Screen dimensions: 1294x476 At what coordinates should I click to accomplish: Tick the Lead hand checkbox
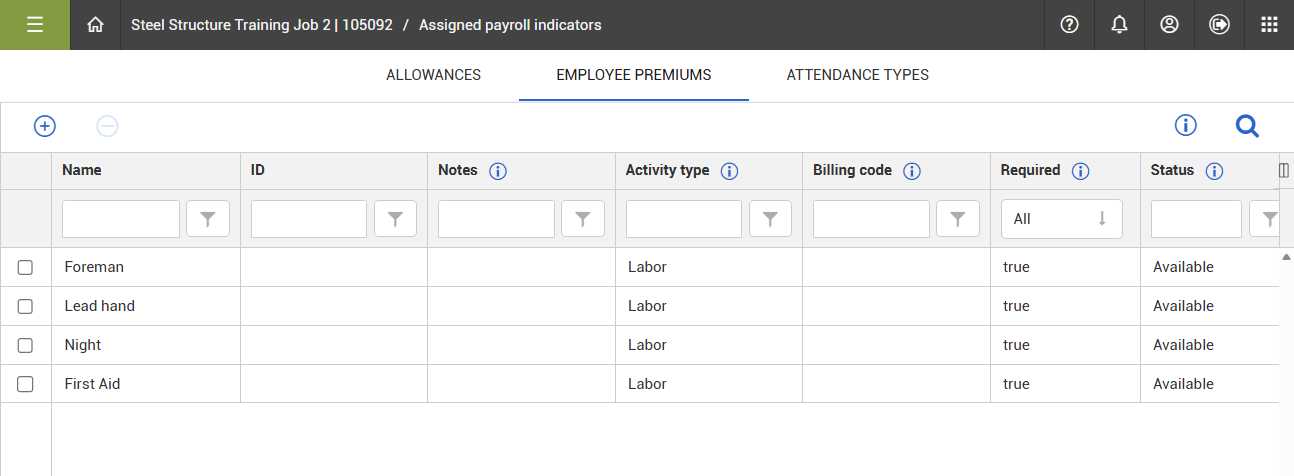point(26,306)
